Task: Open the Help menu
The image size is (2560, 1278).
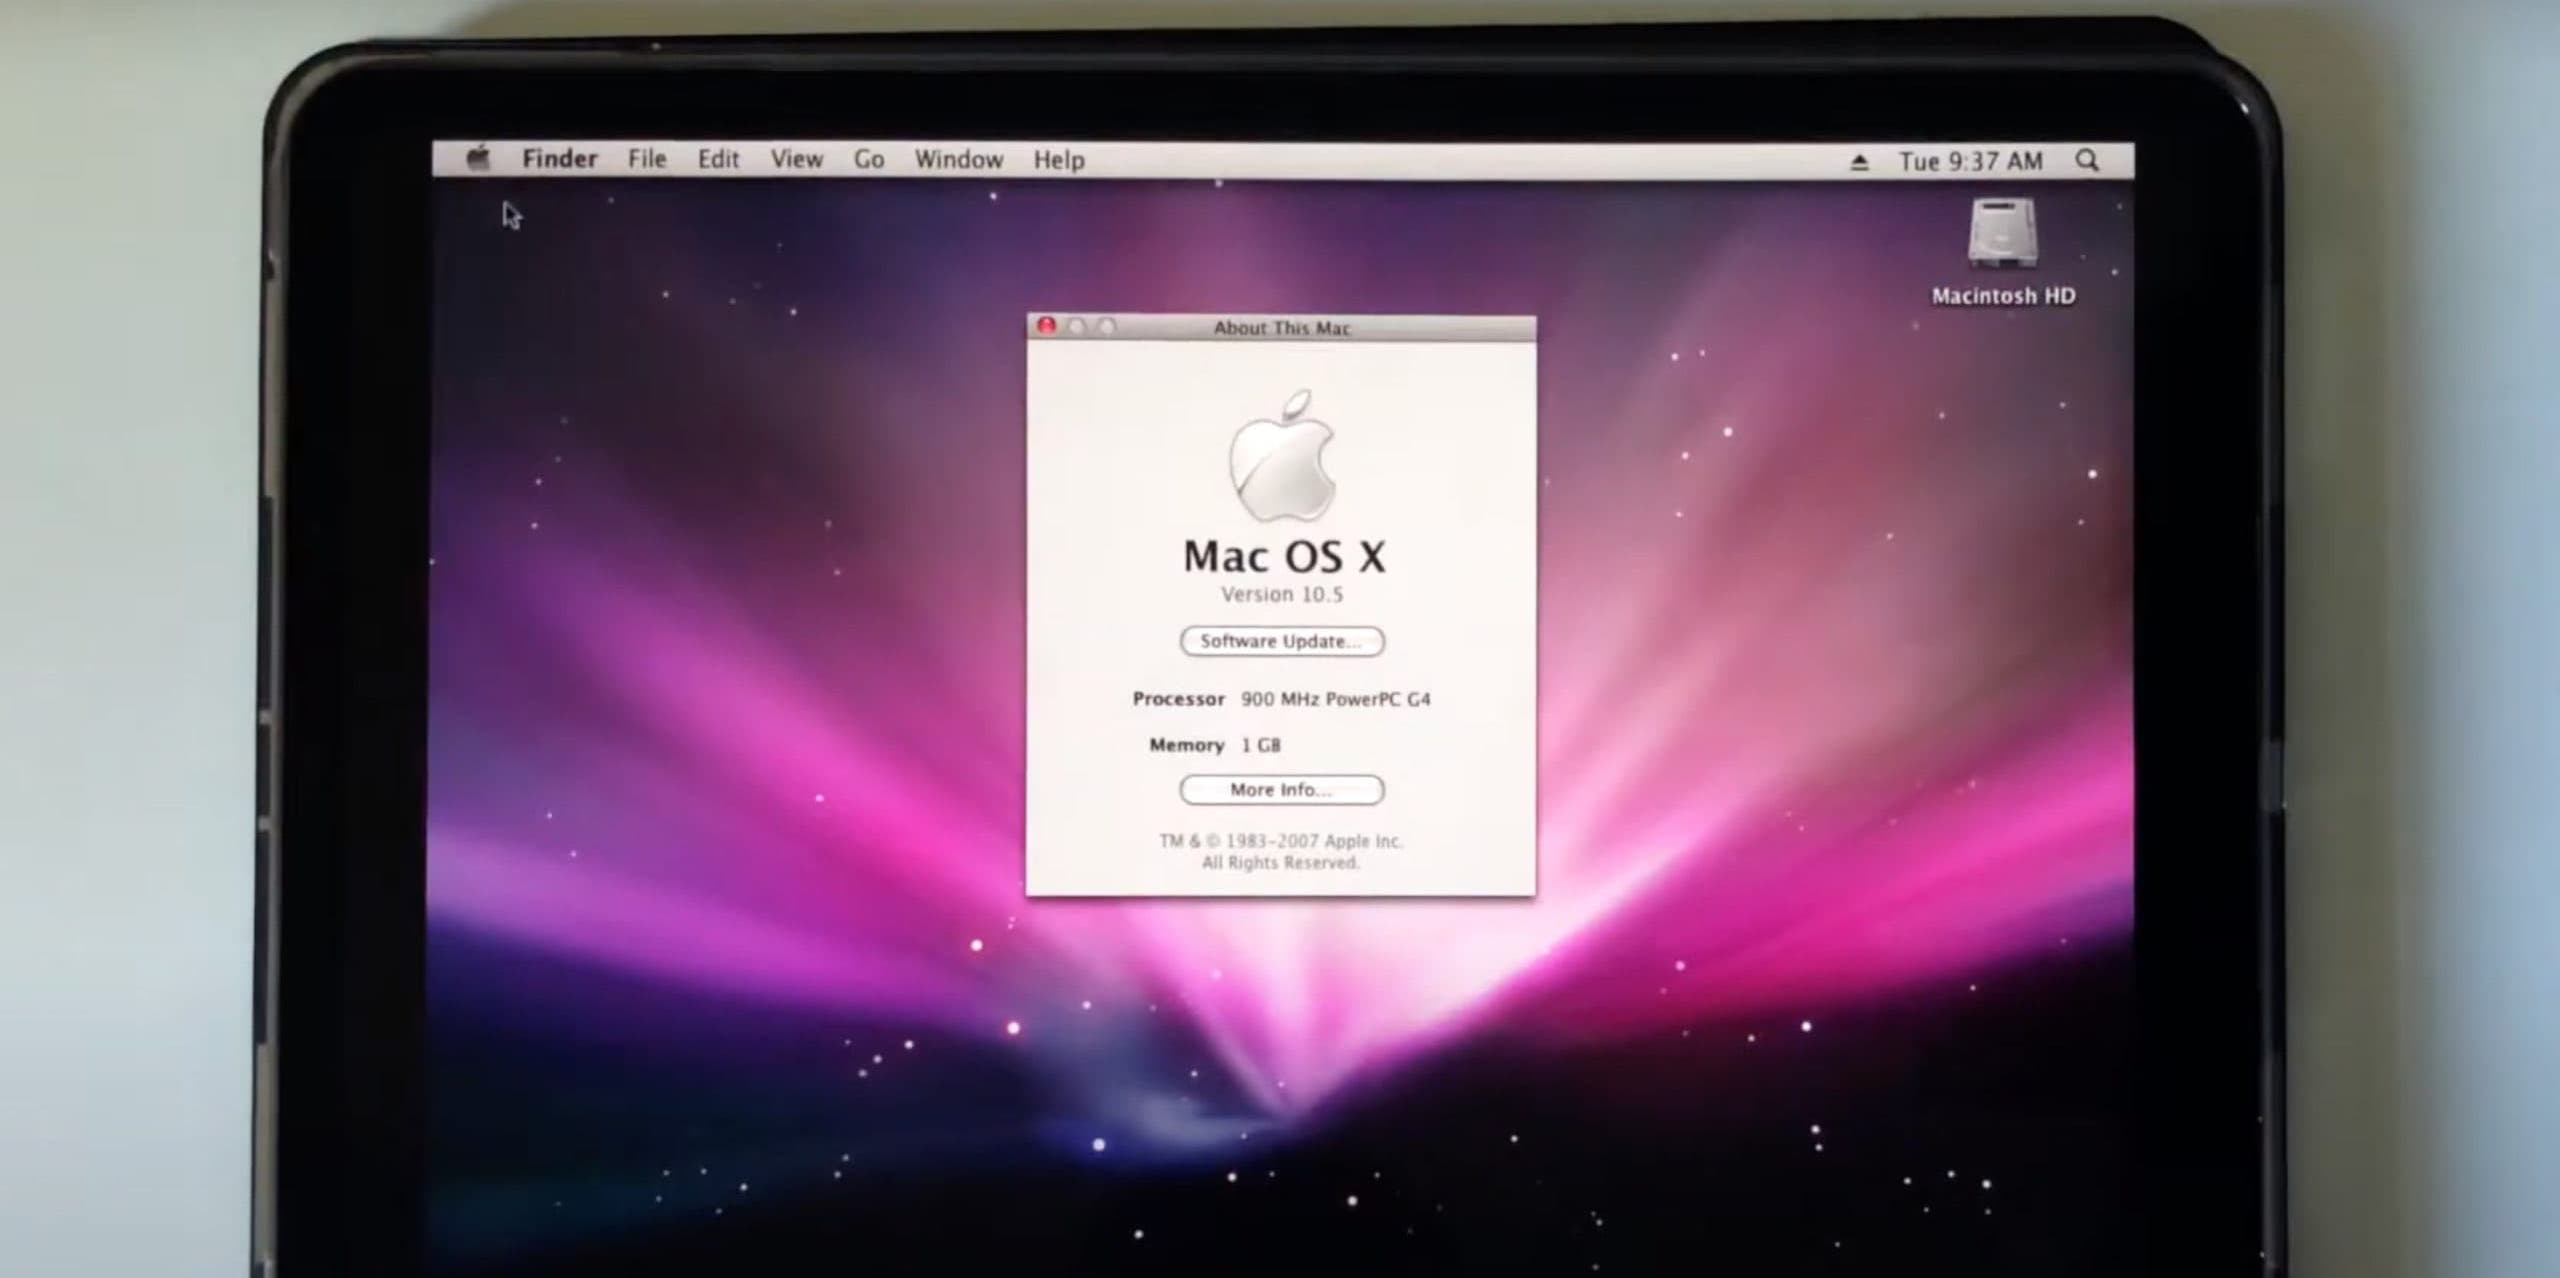Action: click(x=1059, y=160)
